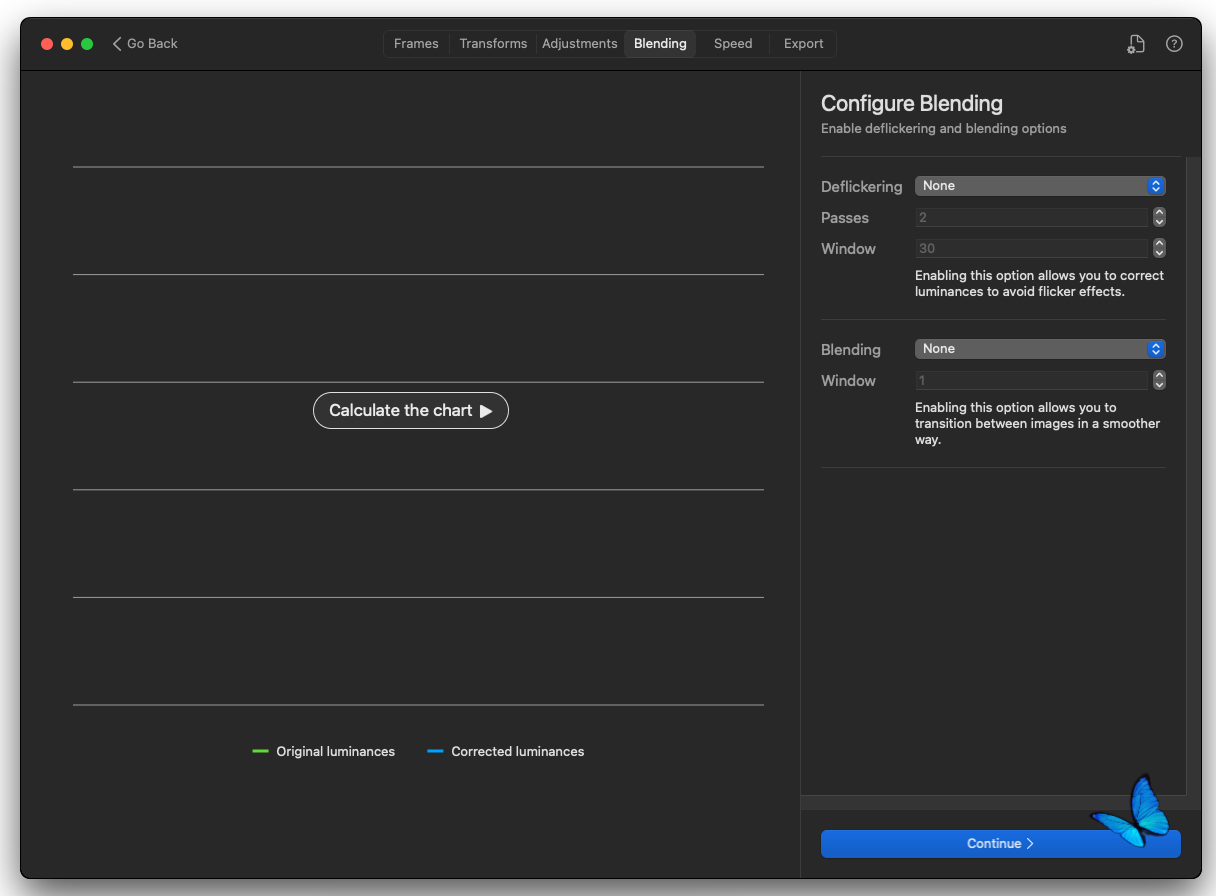This screenshot has height=896, width=1216.
Task: Click the green Original luminances legend marker
Action: [x=261, y=751]
